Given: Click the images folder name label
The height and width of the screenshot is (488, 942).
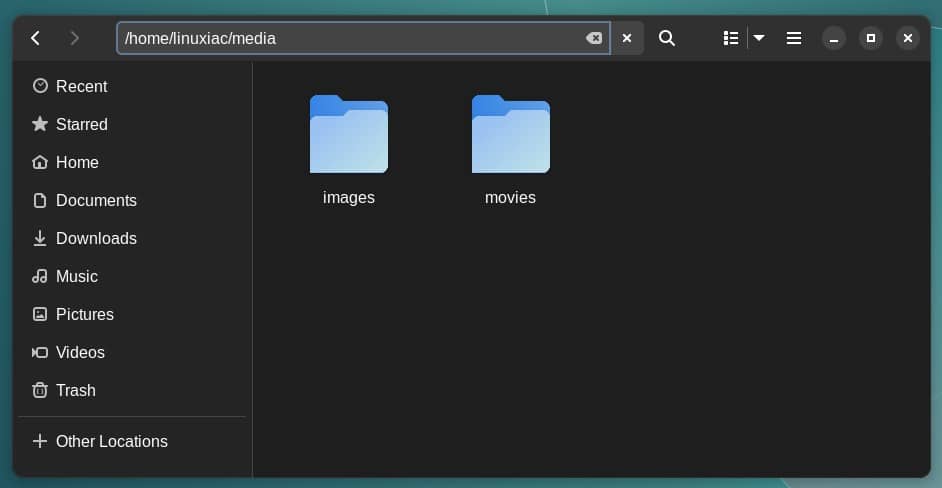Looking at the screenshot, I should [348, 198].
